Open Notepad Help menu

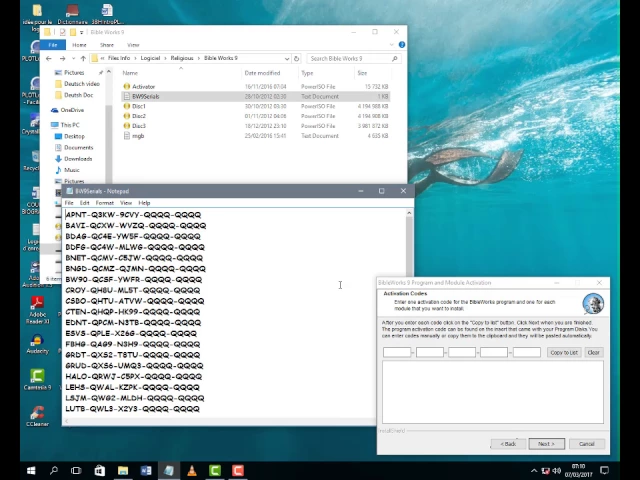pyautogui.click(x=144, y=203)
